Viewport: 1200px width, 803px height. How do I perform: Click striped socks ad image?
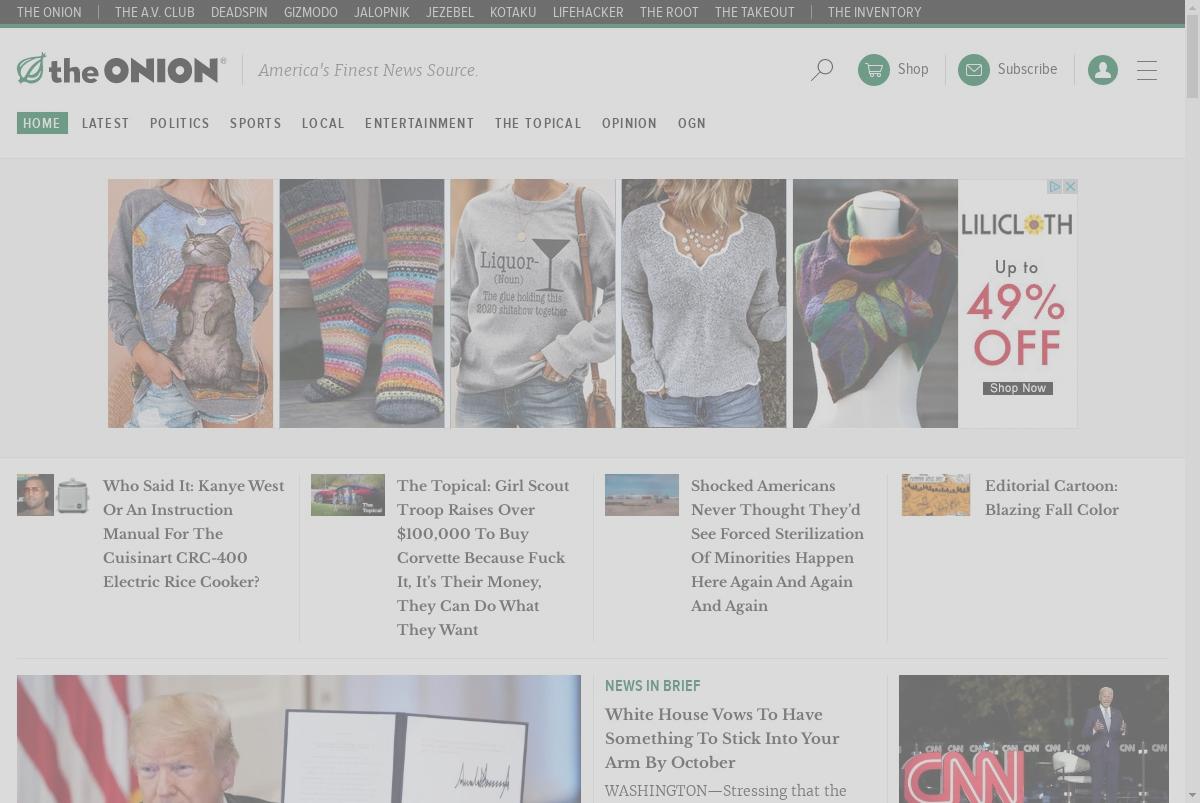point(362,303)
